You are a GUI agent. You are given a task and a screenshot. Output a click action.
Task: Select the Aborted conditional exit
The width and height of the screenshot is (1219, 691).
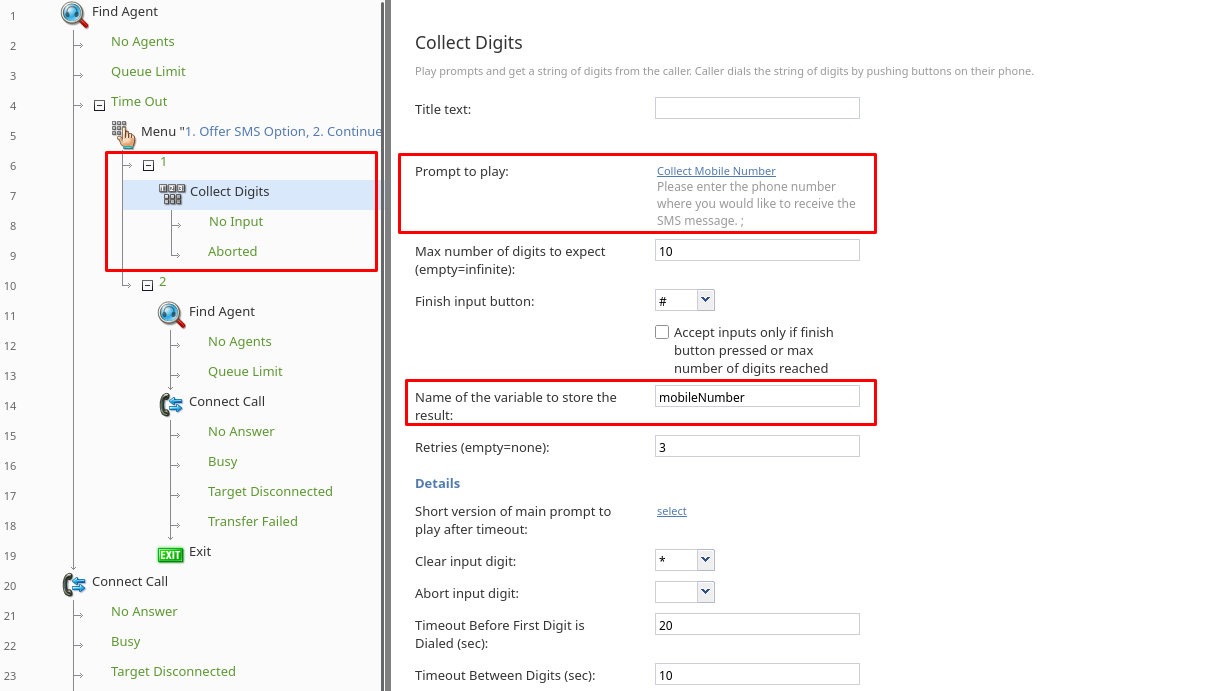click(232, 252)
